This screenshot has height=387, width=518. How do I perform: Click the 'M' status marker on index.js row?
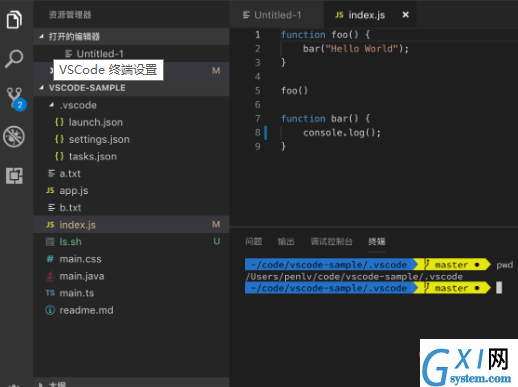(216, 224)
